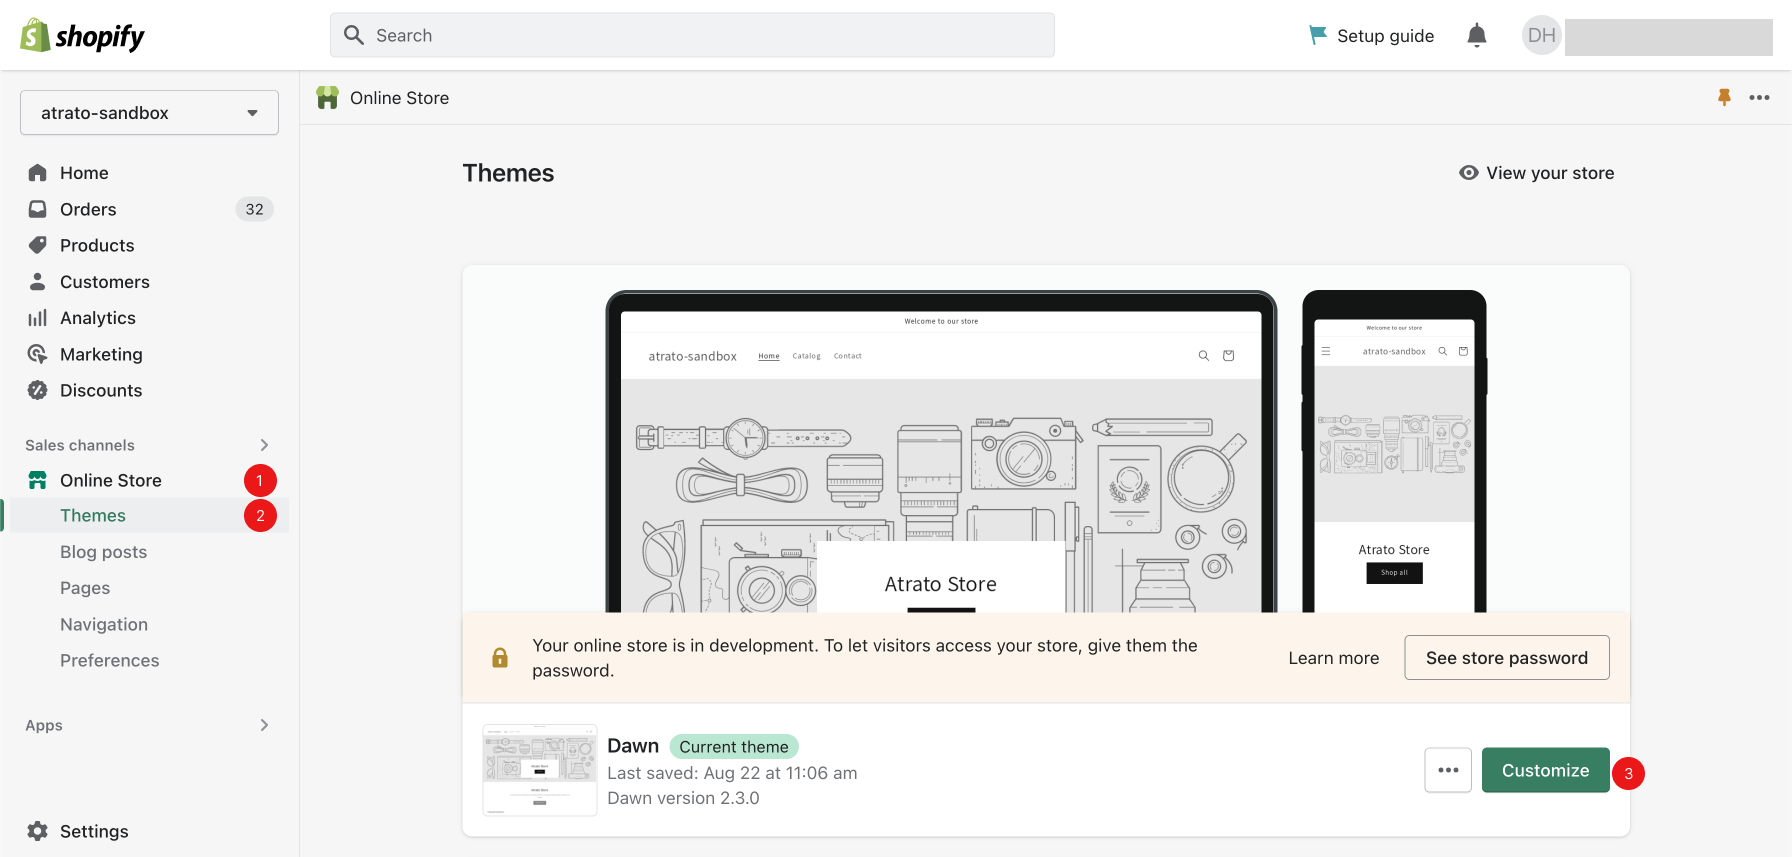Click View your store link
Viewport: 1792px width, 857px height.
1550,173
